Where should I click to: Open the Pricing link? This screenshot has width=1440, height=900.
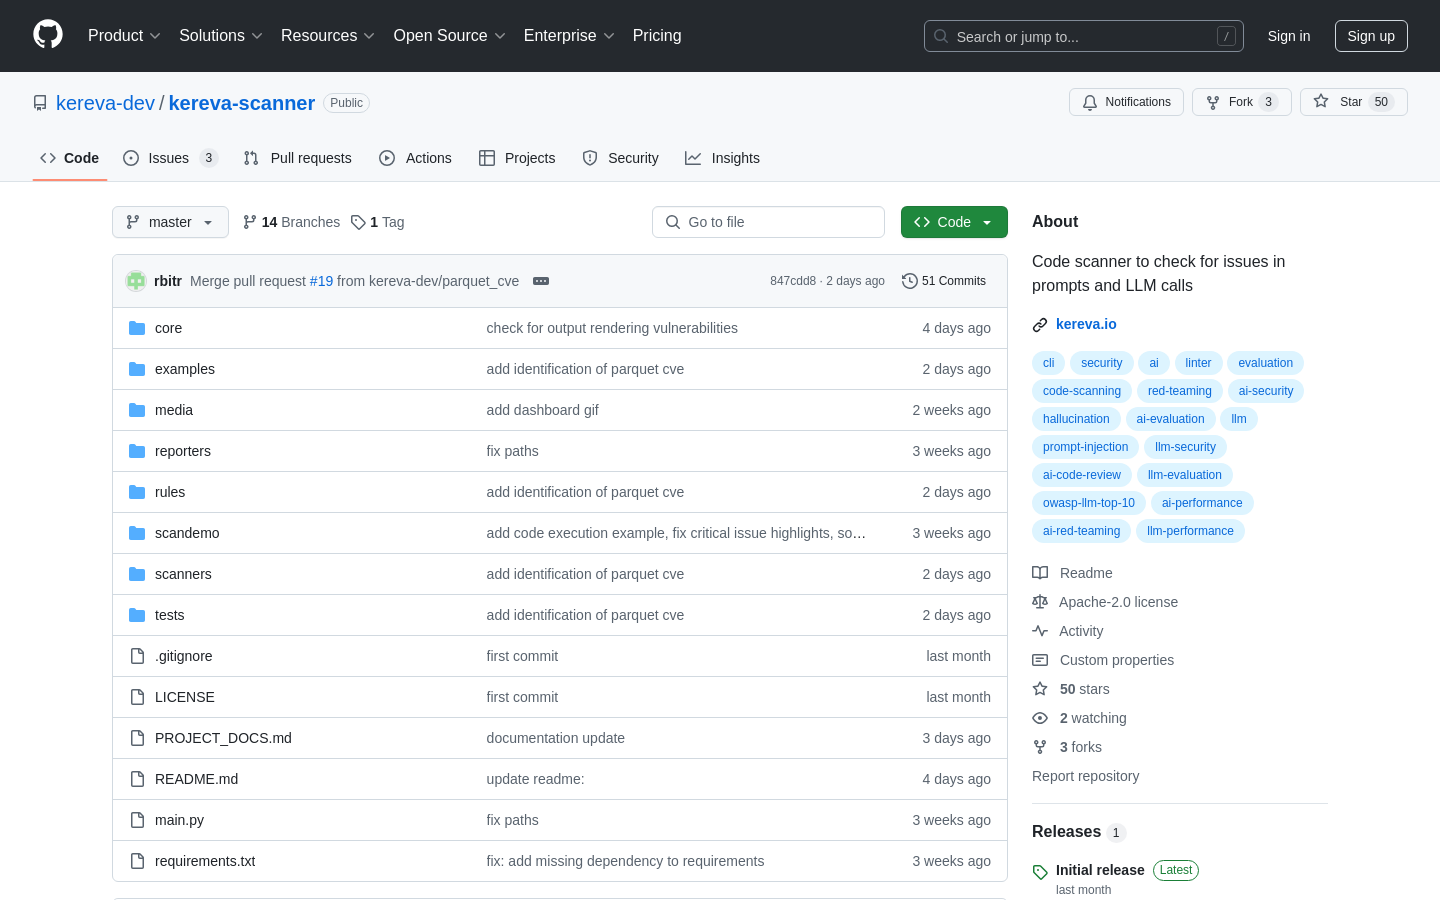[x=657, y=36]
